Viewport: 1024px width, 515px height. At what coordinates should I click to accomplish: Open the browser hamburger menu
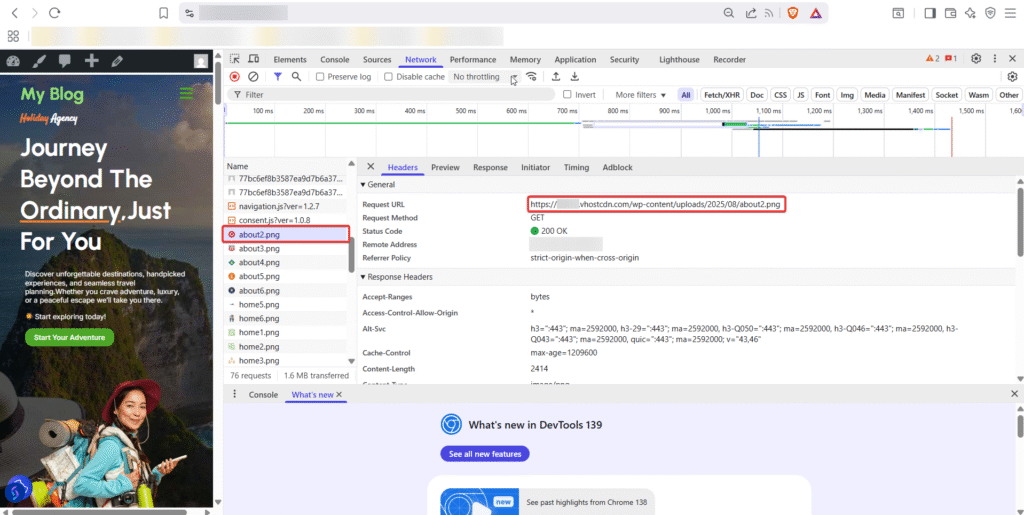tap(1010, 13)
